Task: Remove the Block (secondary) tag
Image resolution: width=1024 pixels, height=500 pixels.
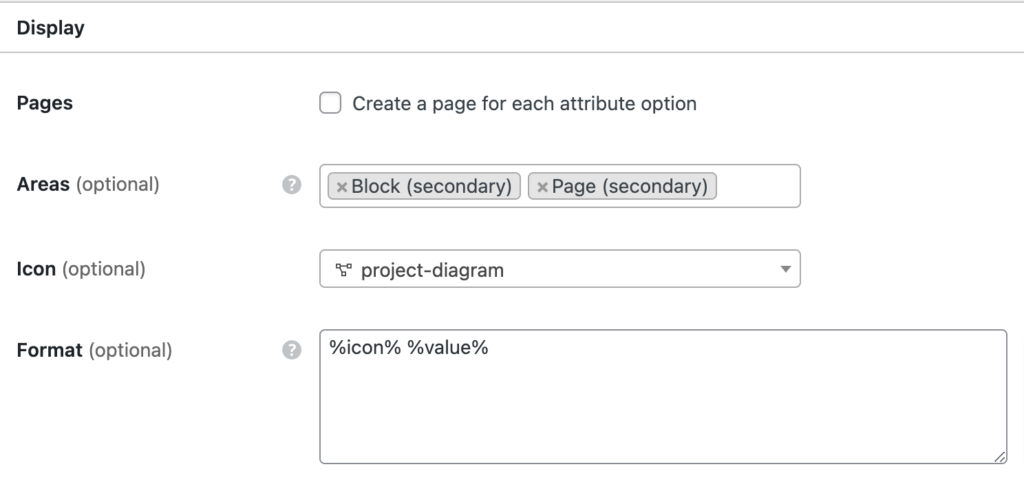Action: [x=342, y=187]
